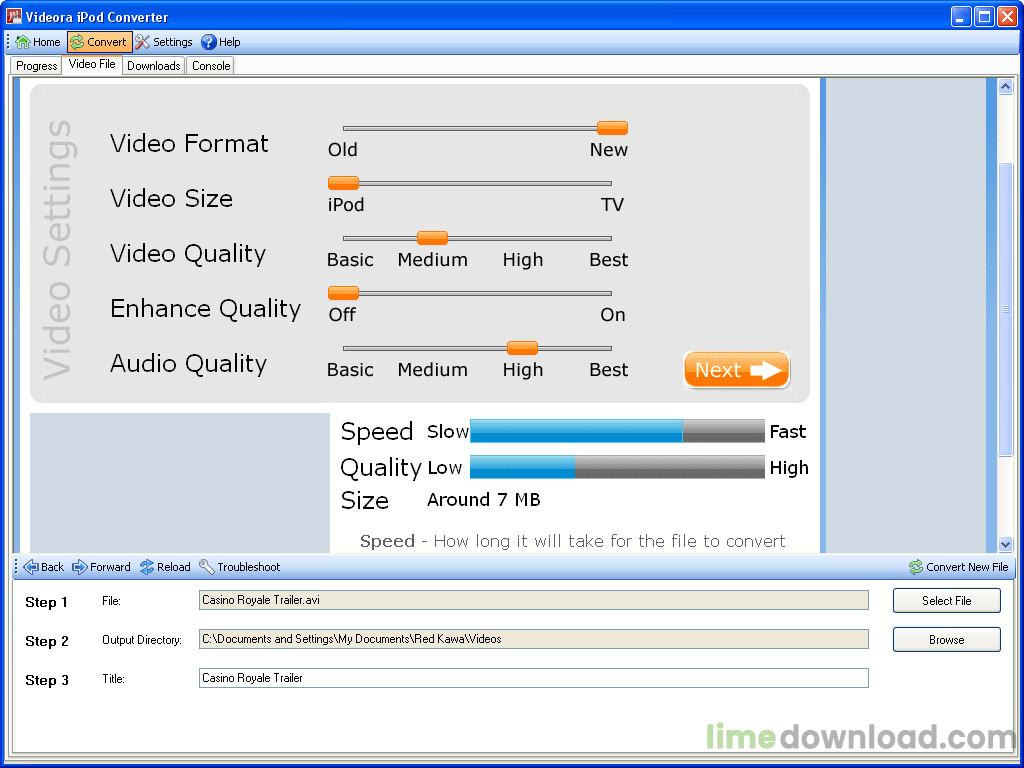Click the Convert New File icon
This screenshot has width=1024, height=768.
pos(916,567)
